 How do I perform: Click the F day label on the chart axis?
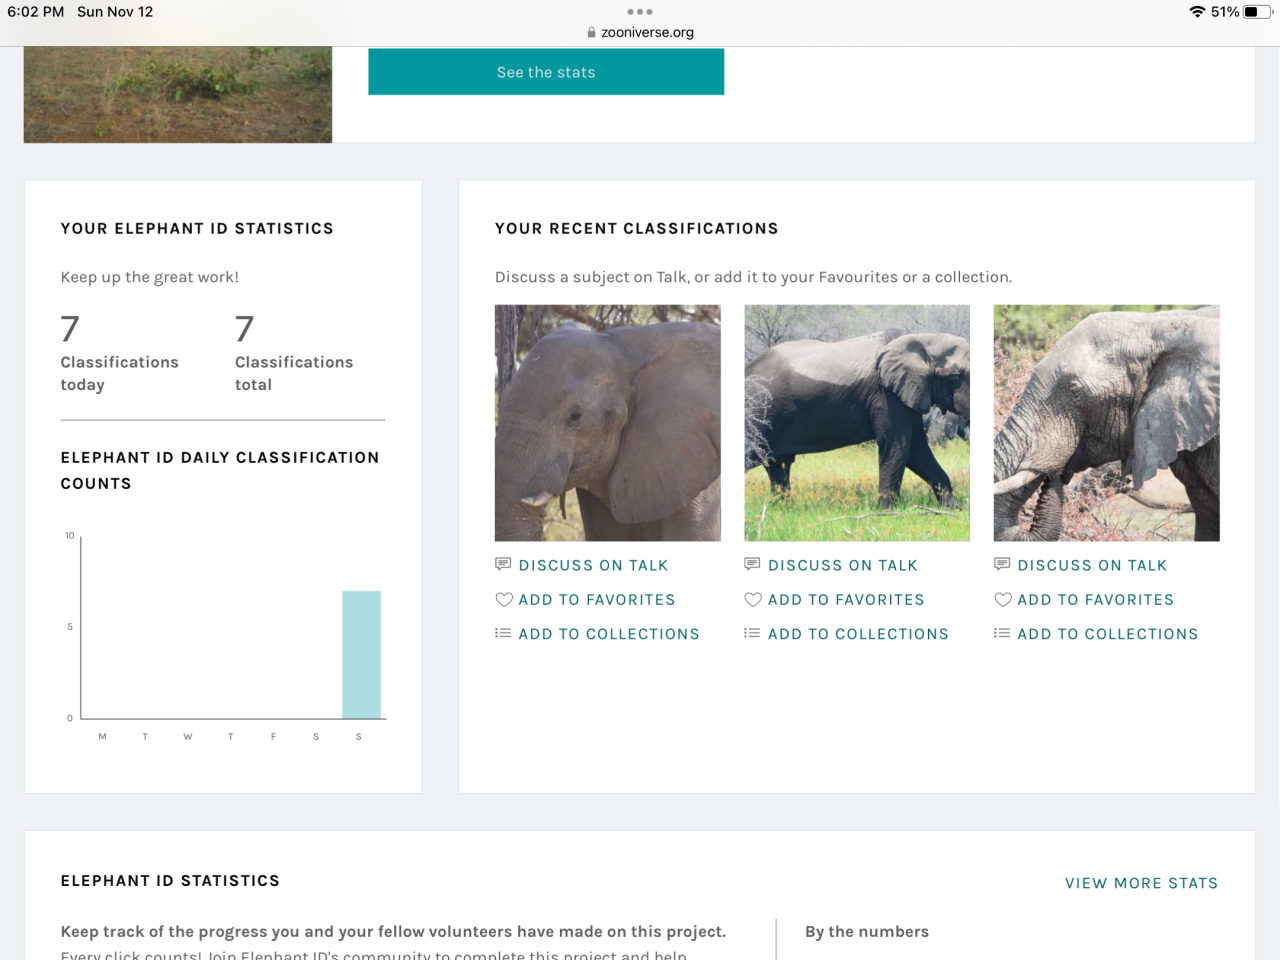click(x=273, y=737)
